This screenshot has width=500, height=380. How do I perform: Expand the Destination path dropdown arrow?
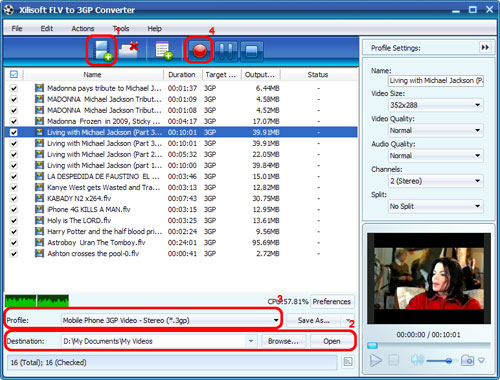click(251, 341)
